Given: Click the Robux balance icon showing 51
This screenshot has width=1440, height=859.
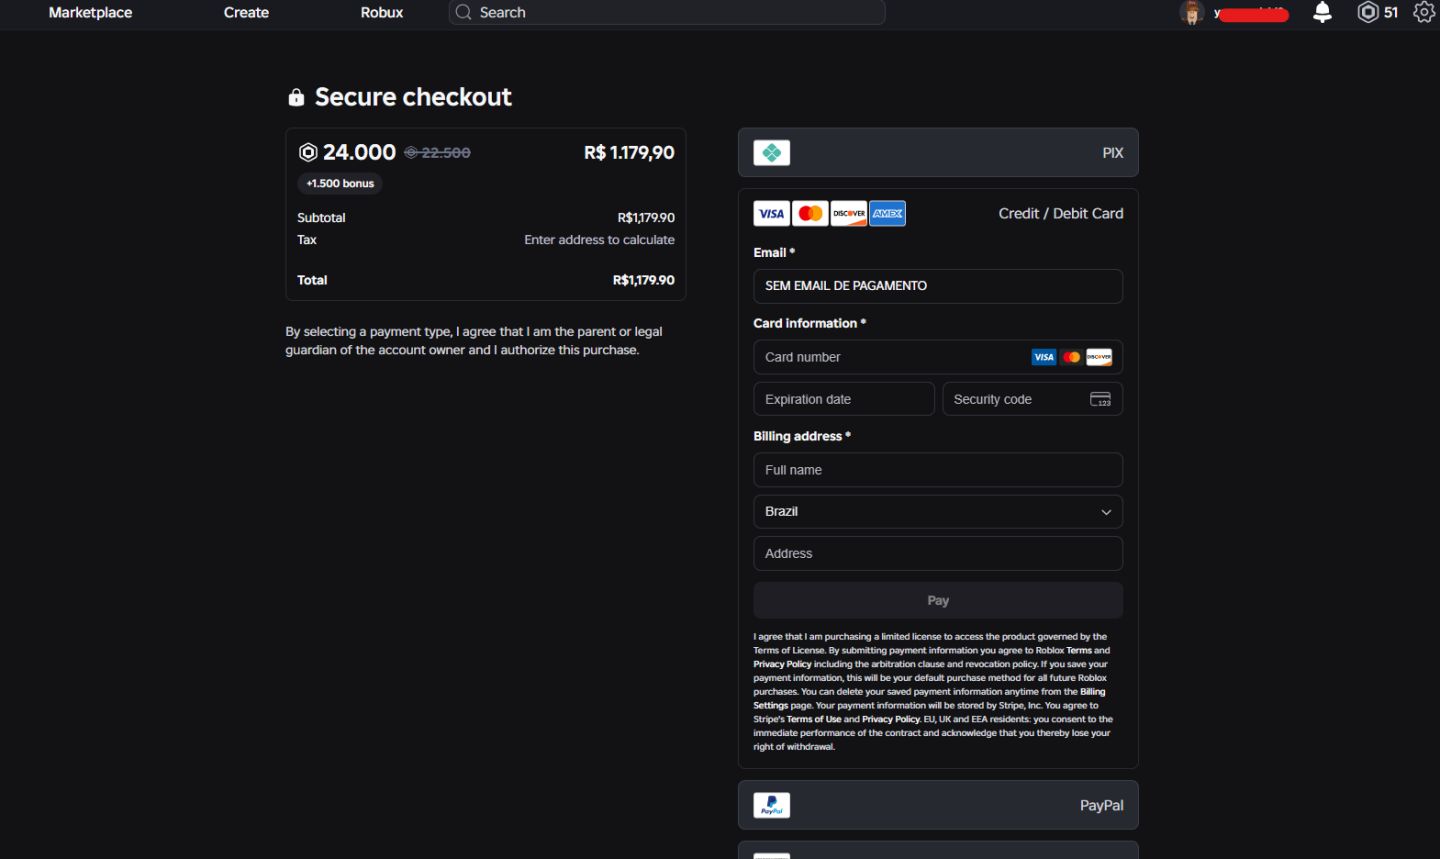Looking at the screenshot, I should click(x=1368, y=12).
